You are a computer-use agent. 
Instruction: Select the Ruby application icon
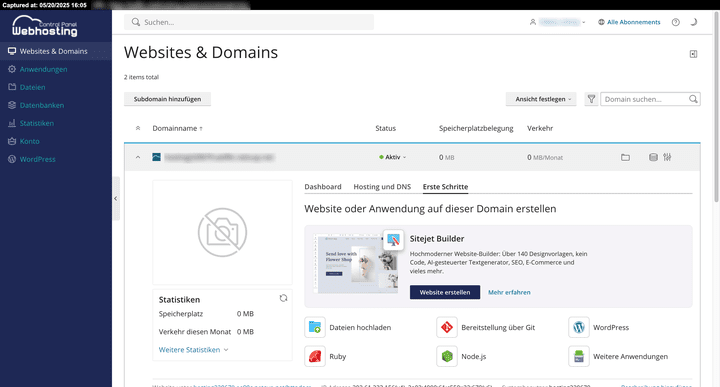tap(315, 356)
